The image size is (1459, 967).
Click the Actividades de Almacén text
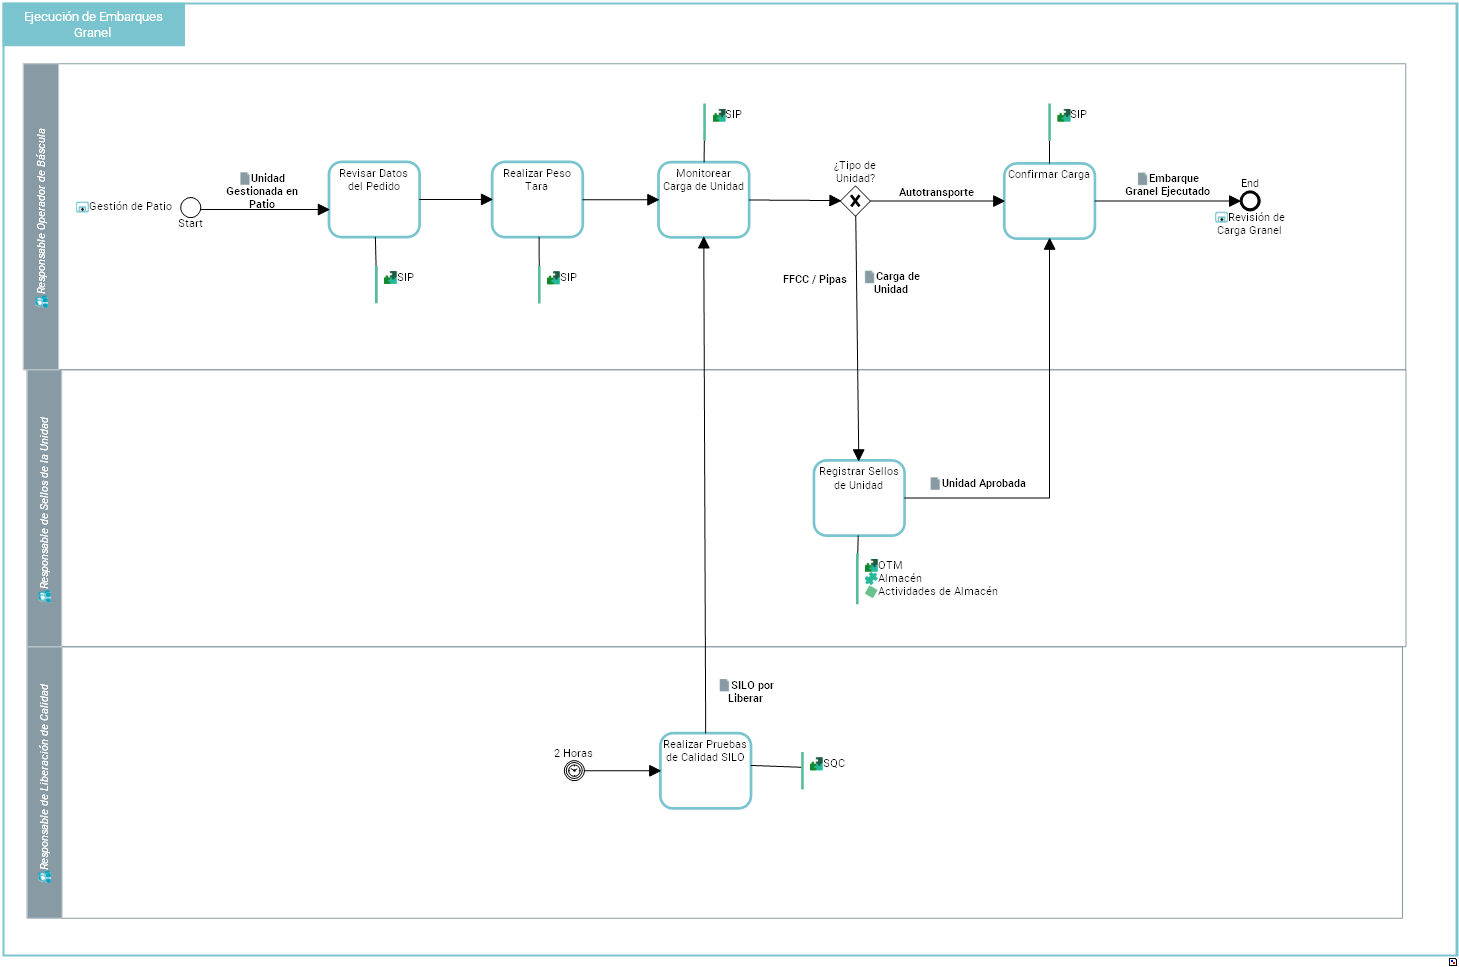938,591
